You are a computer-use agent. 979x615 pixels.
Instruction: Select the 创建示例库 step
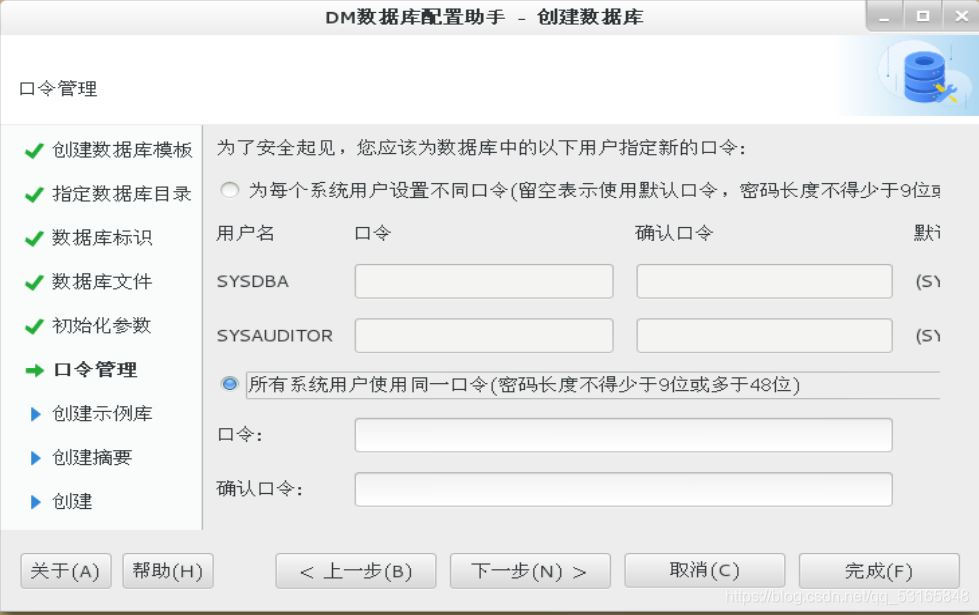coord(102,413)
